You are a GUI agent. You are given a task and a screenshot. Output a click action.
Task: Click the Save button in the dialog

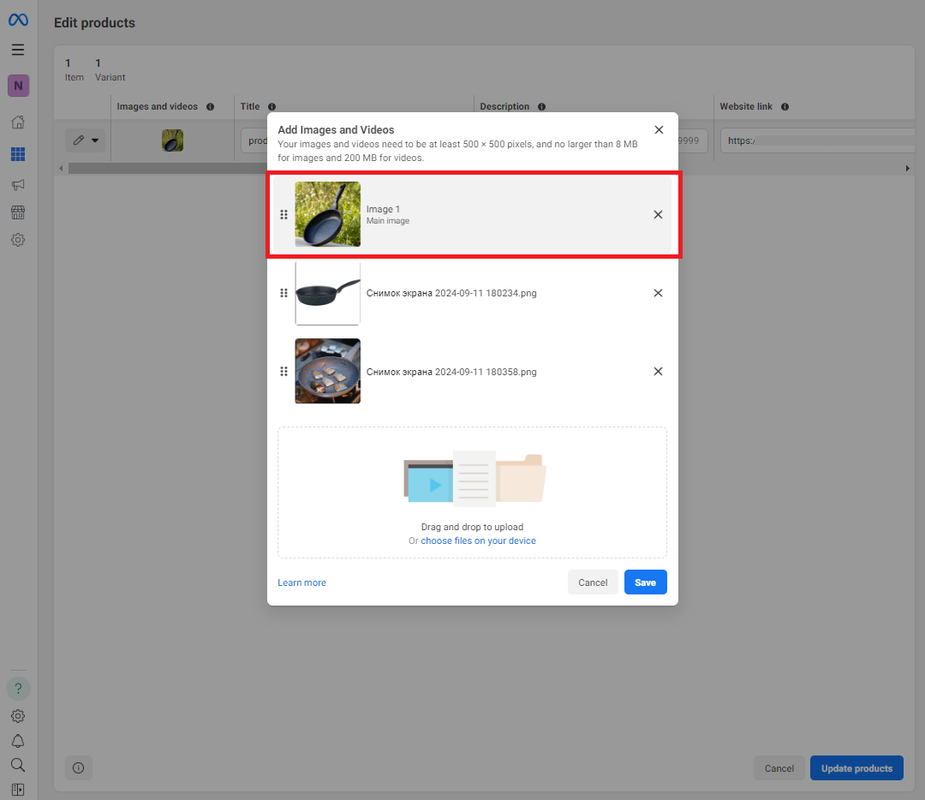click(x=645, y=582)
